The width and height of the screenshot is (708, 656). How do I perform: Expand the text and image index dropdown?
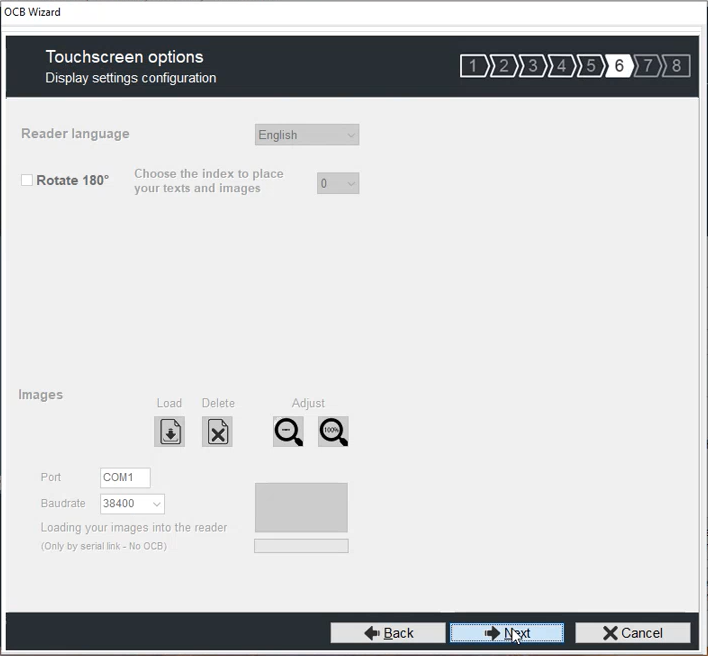338,183
